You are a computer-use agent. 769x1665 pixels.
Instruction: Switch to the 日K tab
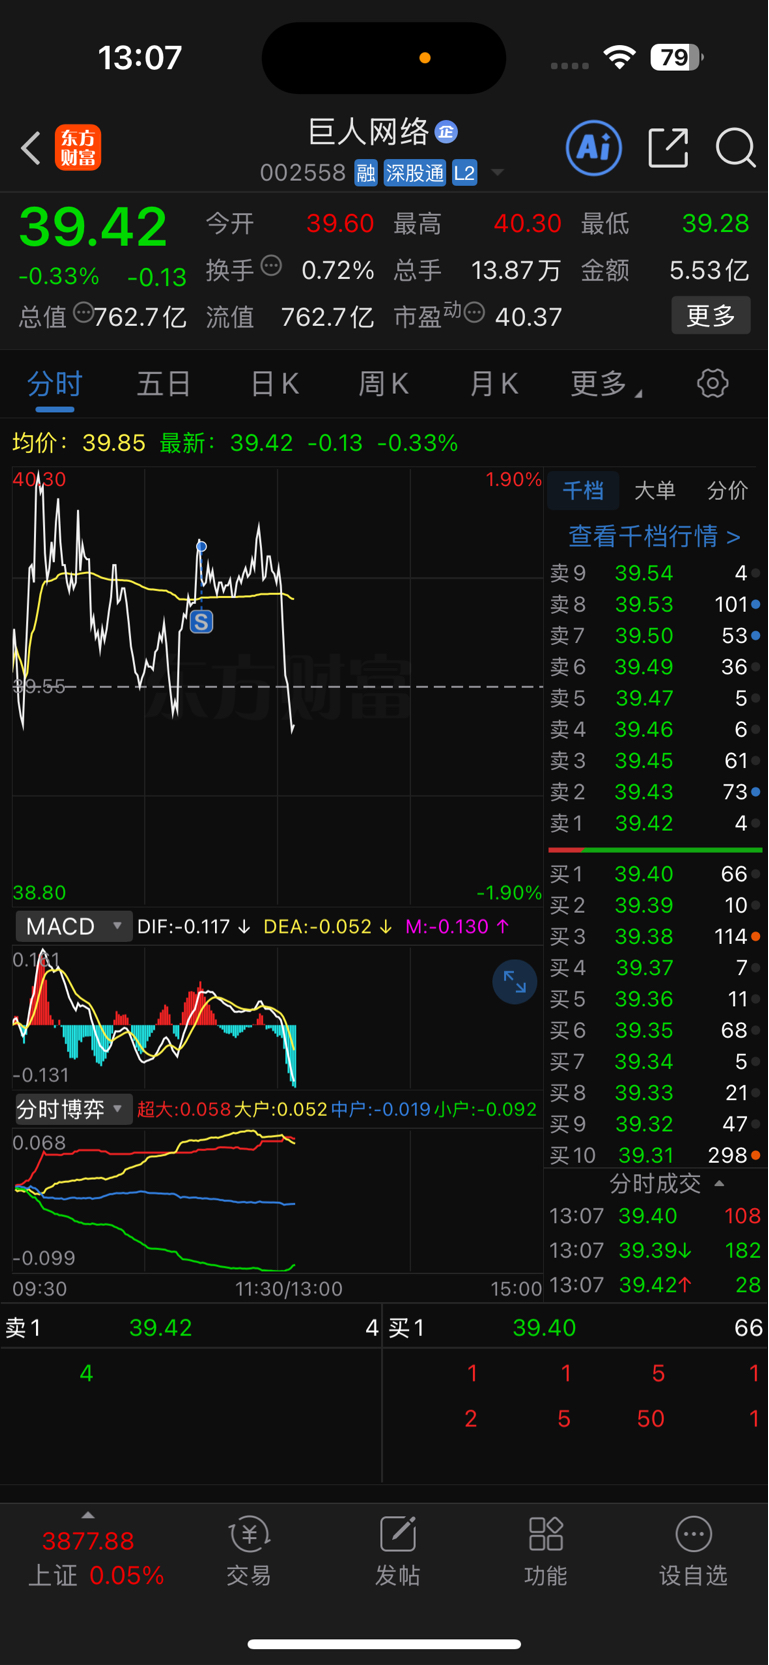[274, 384]
